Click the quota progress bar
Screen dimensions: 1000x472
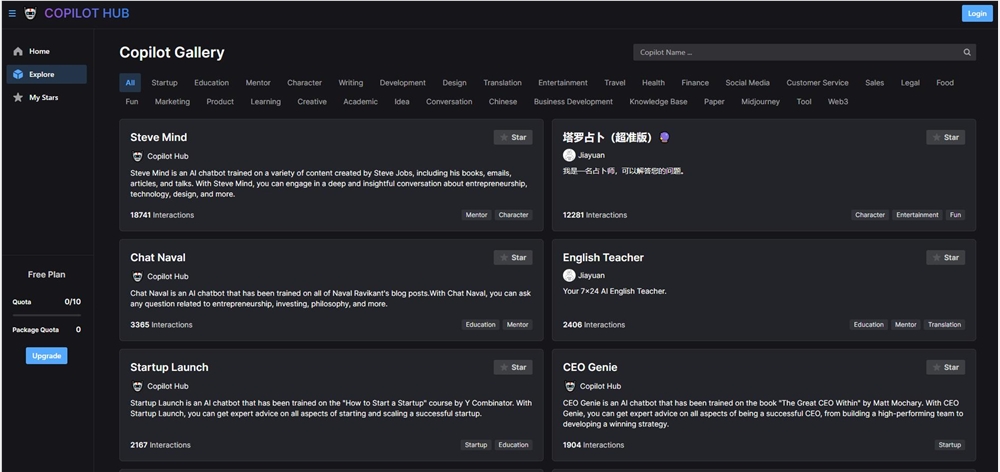click(47, 315)
